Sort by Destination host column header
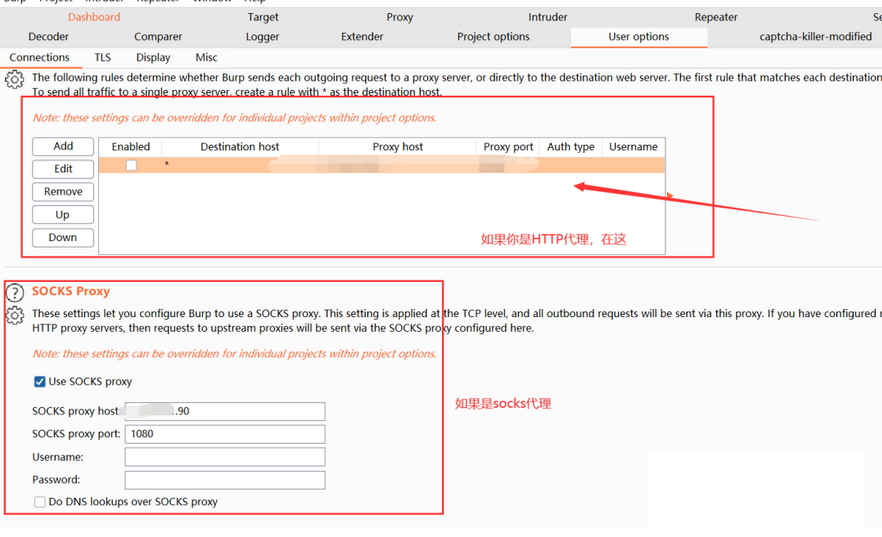882x537 pixels. coord(240,147)
